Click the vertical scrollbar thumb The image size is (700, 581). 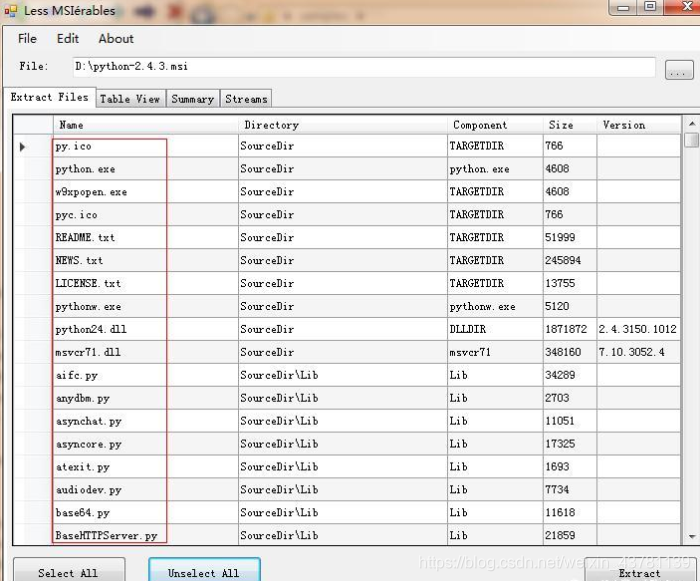coord(692,140)
